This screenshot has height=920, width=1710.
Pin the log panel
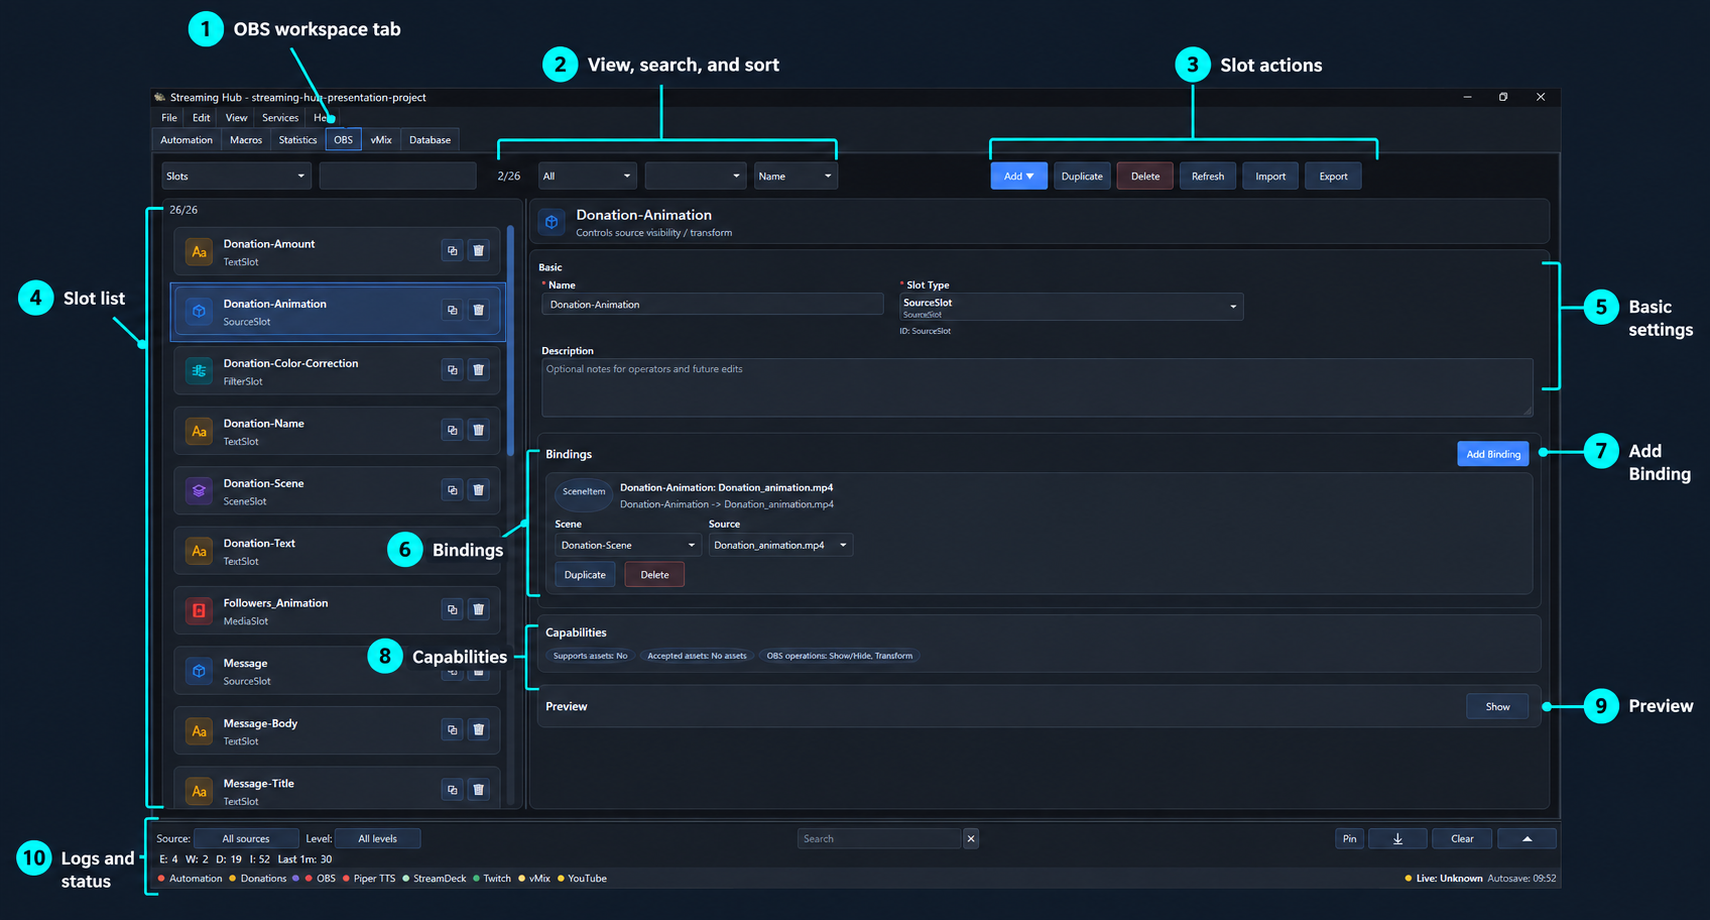[x=1349, y=839]
